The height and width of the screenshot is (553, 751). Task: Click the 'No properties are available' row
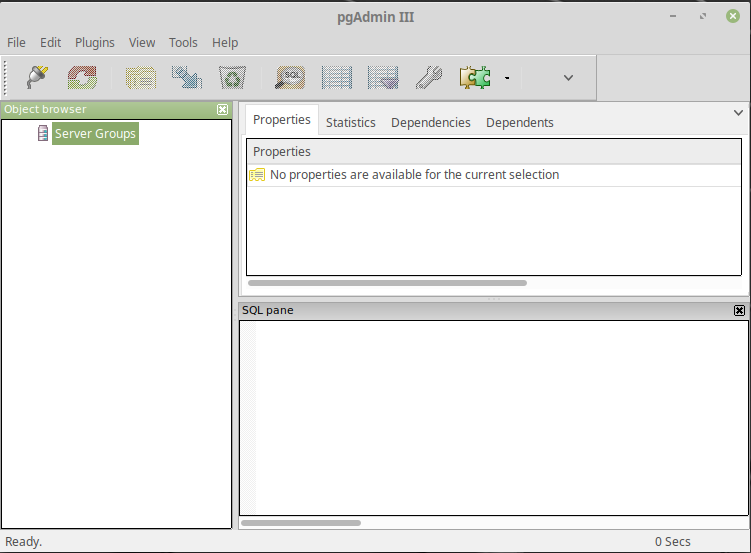point(494,175)
